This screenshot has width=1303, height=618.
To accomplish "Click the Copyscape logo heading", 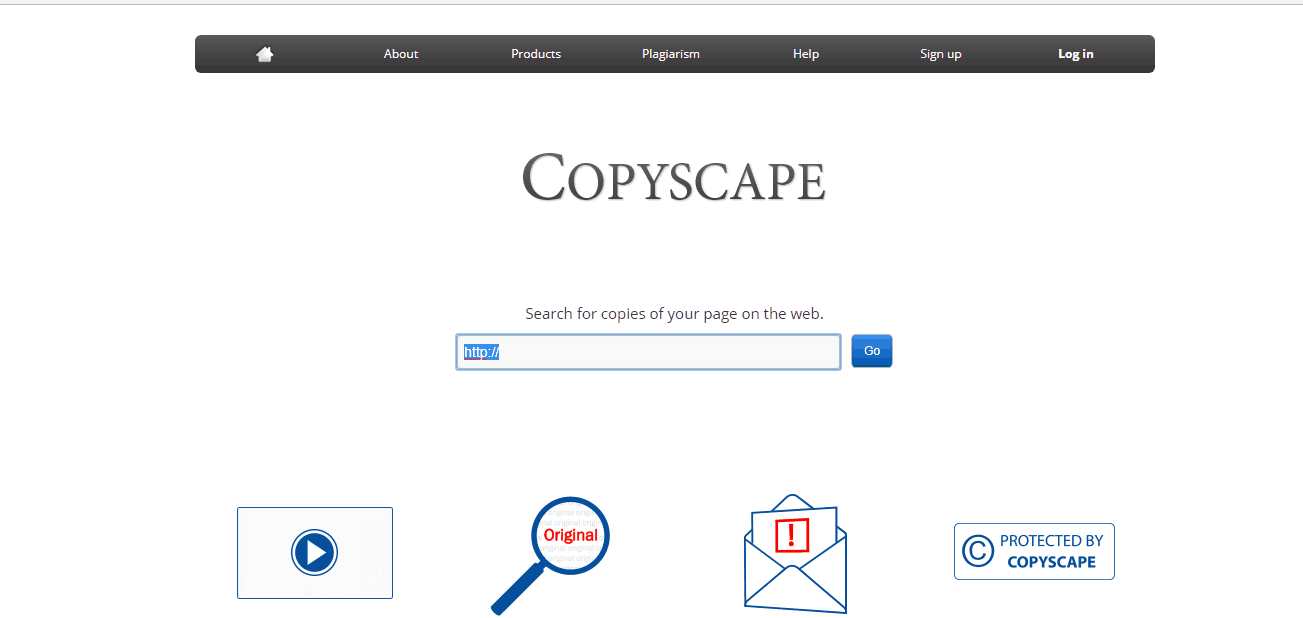I will (673, 178).
